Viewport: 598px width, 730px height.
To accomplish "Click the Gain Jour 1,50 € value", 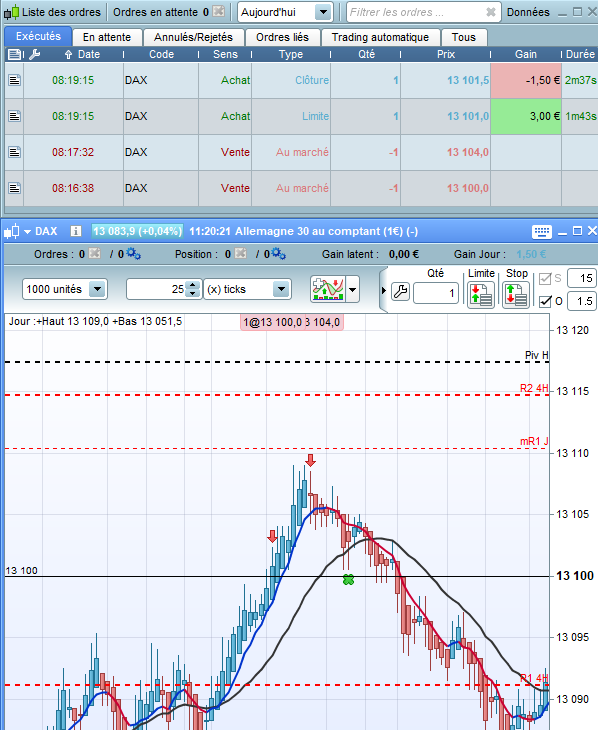I will coord(531,254).
